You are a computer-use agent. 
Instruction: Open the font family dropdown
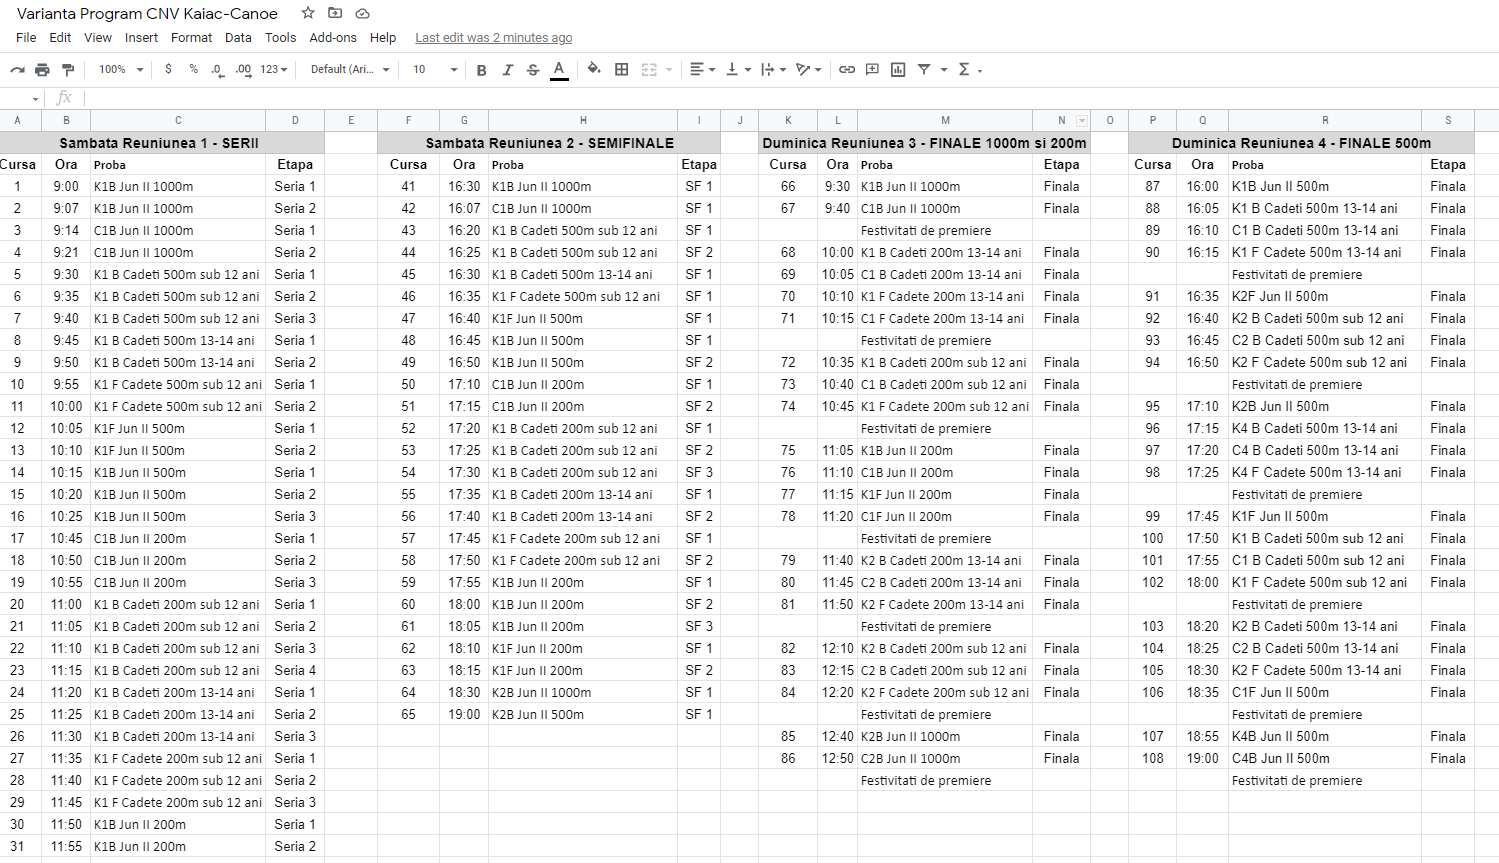click(350, 69)
